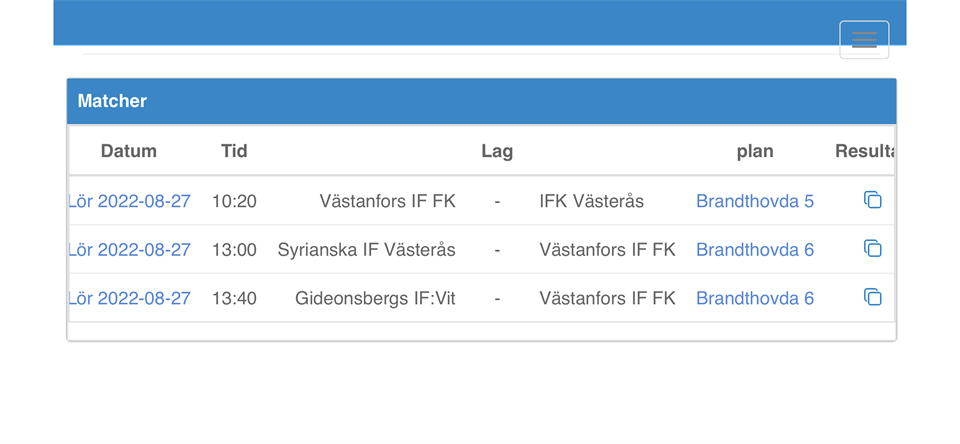Select IFK Västerås team cell
The height and width of the screenshot is (444, 960).
click(x=591, y=201)
